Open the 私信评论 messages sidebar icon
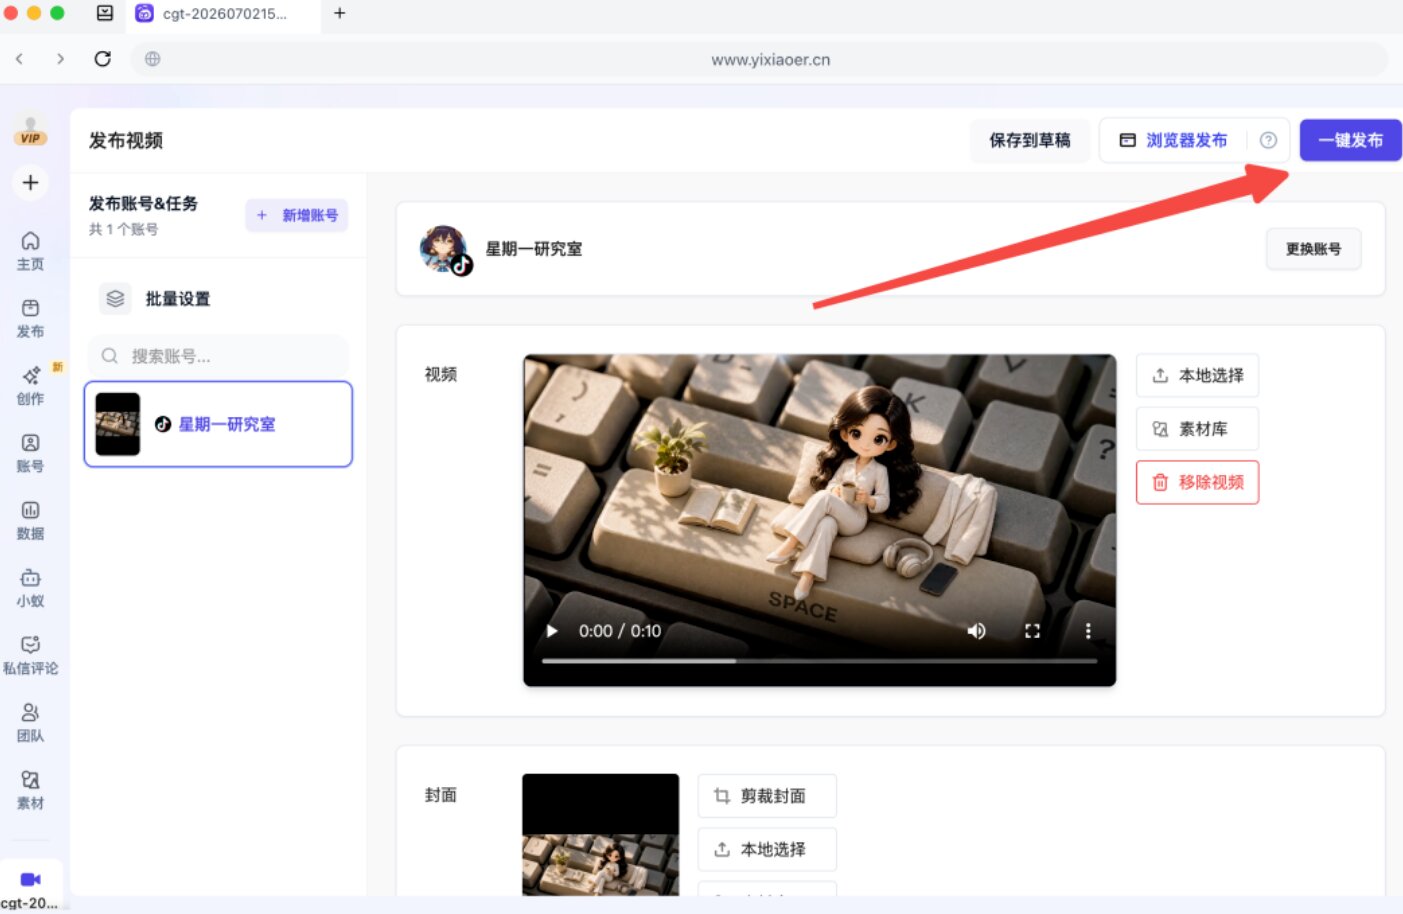Viewport: 1403px width, 914px height. pos(30,655)
